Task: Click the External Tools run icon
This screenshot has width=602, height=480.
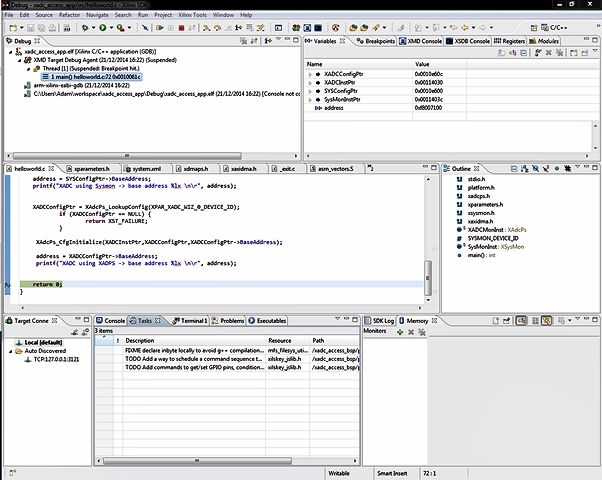Action: coord(121,28)
